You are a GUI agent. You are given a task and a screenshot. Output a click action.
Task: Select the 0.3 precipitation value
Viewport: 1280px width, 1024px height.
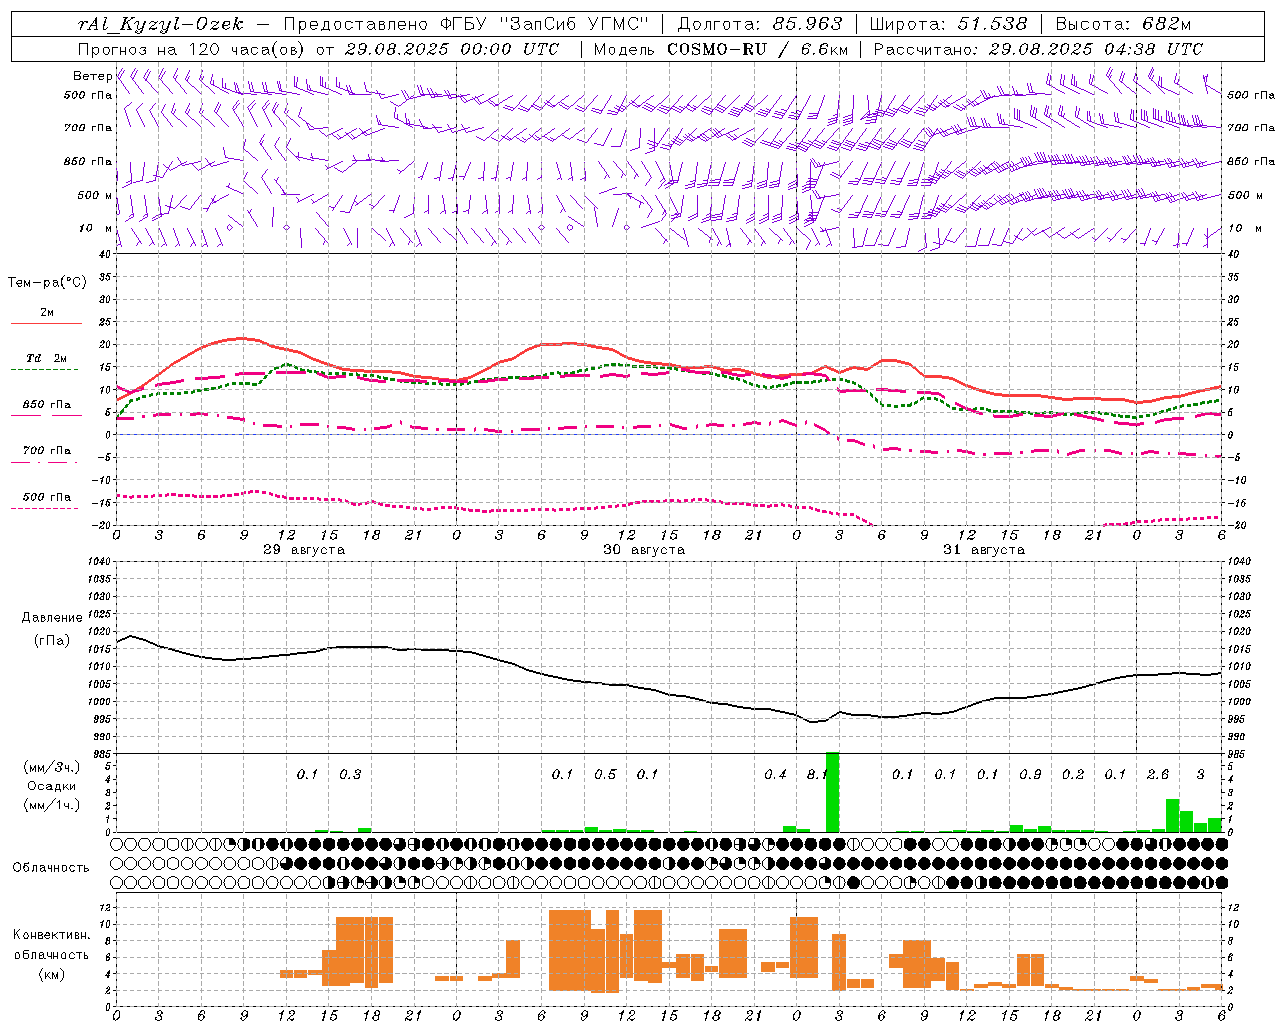point(350,774)
